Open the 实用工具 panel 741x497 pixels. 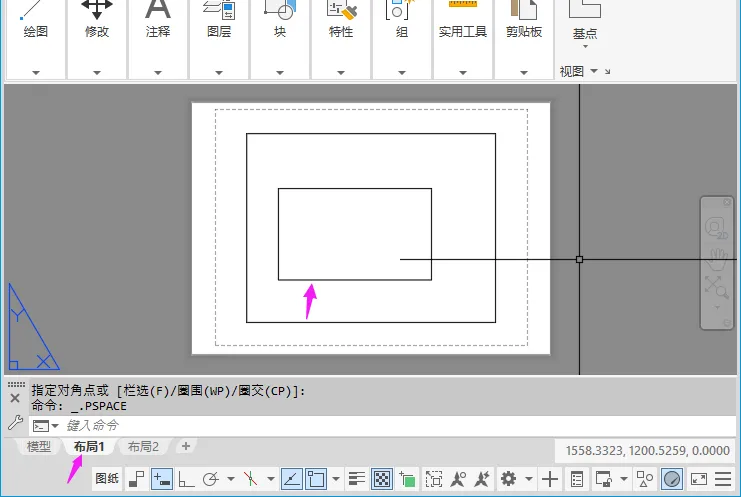[463, 32]
